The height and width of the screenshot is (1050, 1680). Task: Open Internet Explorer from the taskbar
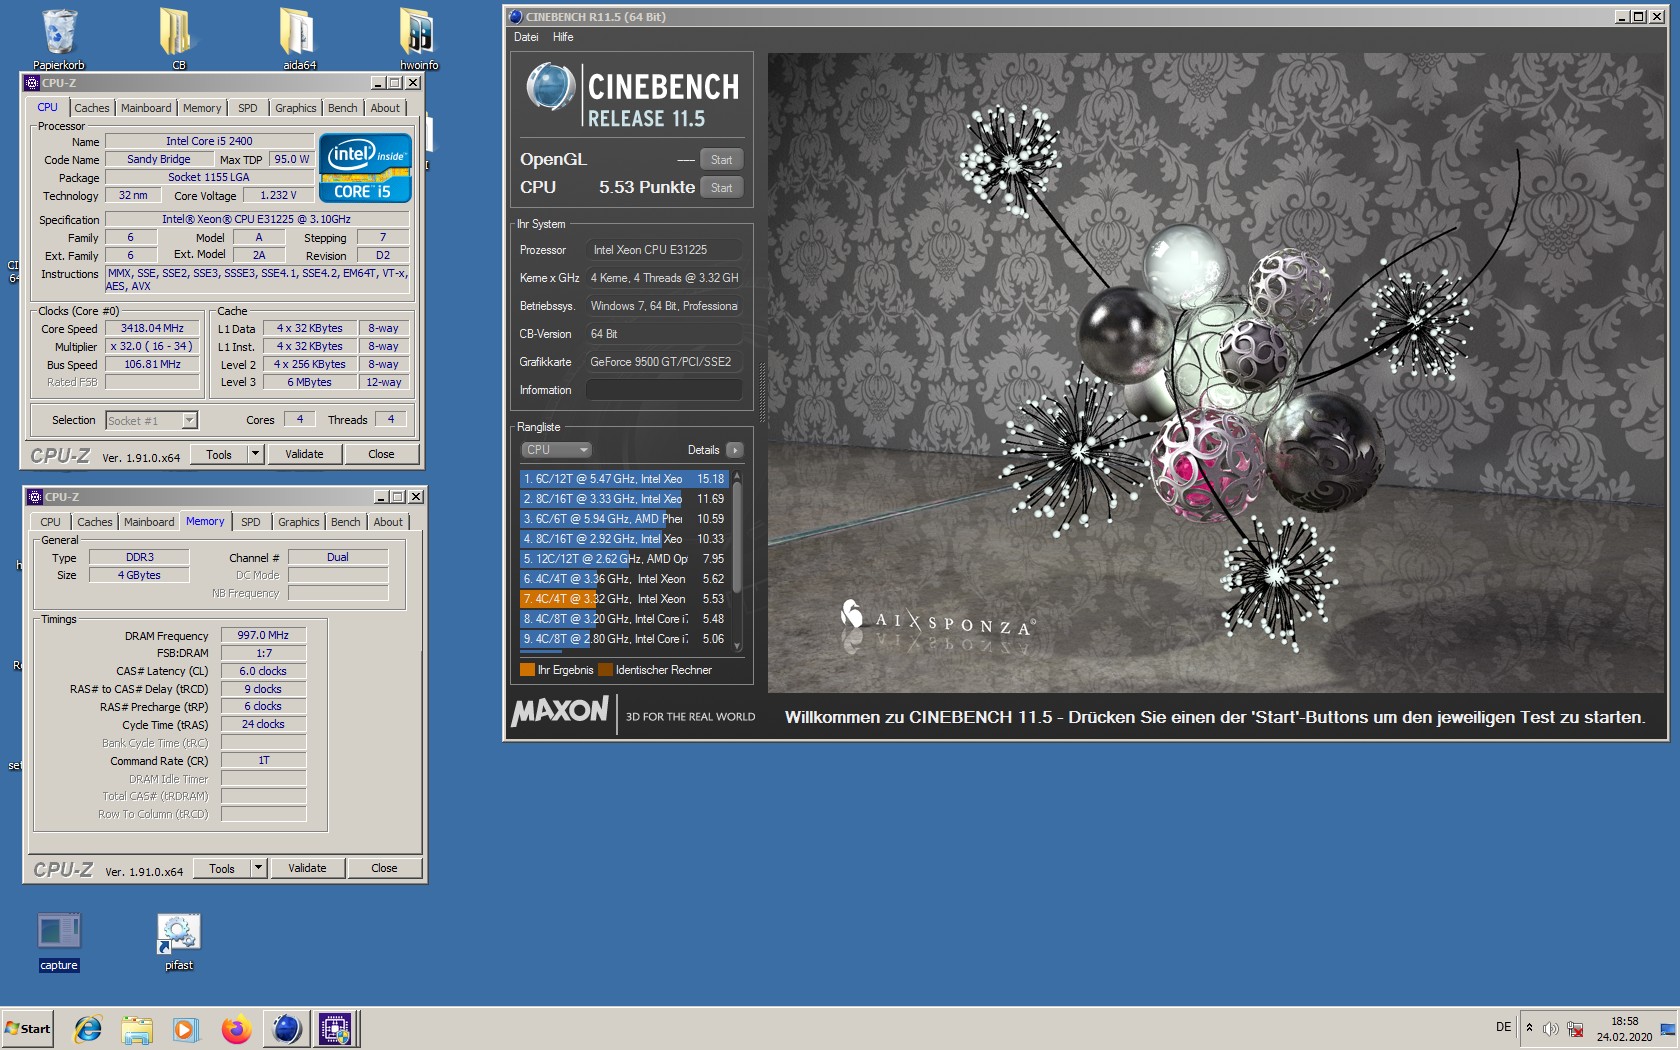tap(88, 1029)
